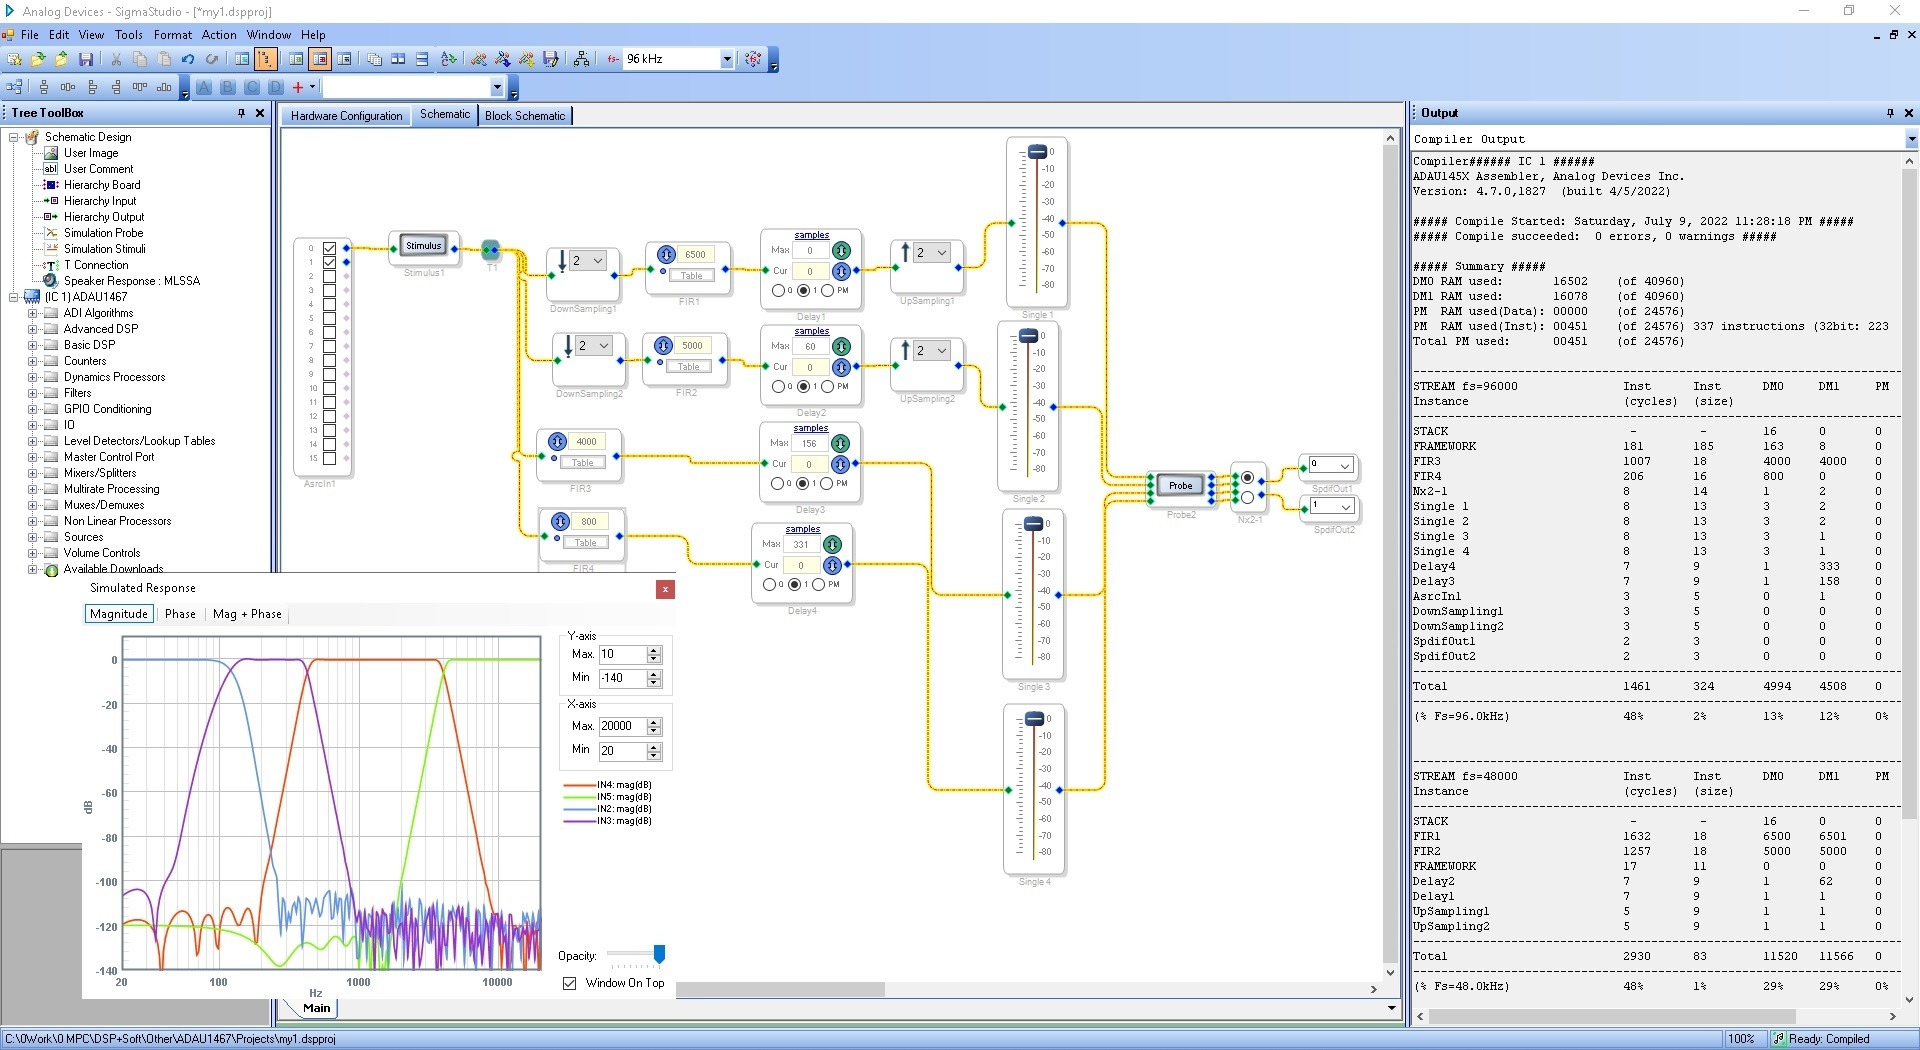Click the Redo arrow icon
This screenshot has height=1050, width=1920.
212,59
